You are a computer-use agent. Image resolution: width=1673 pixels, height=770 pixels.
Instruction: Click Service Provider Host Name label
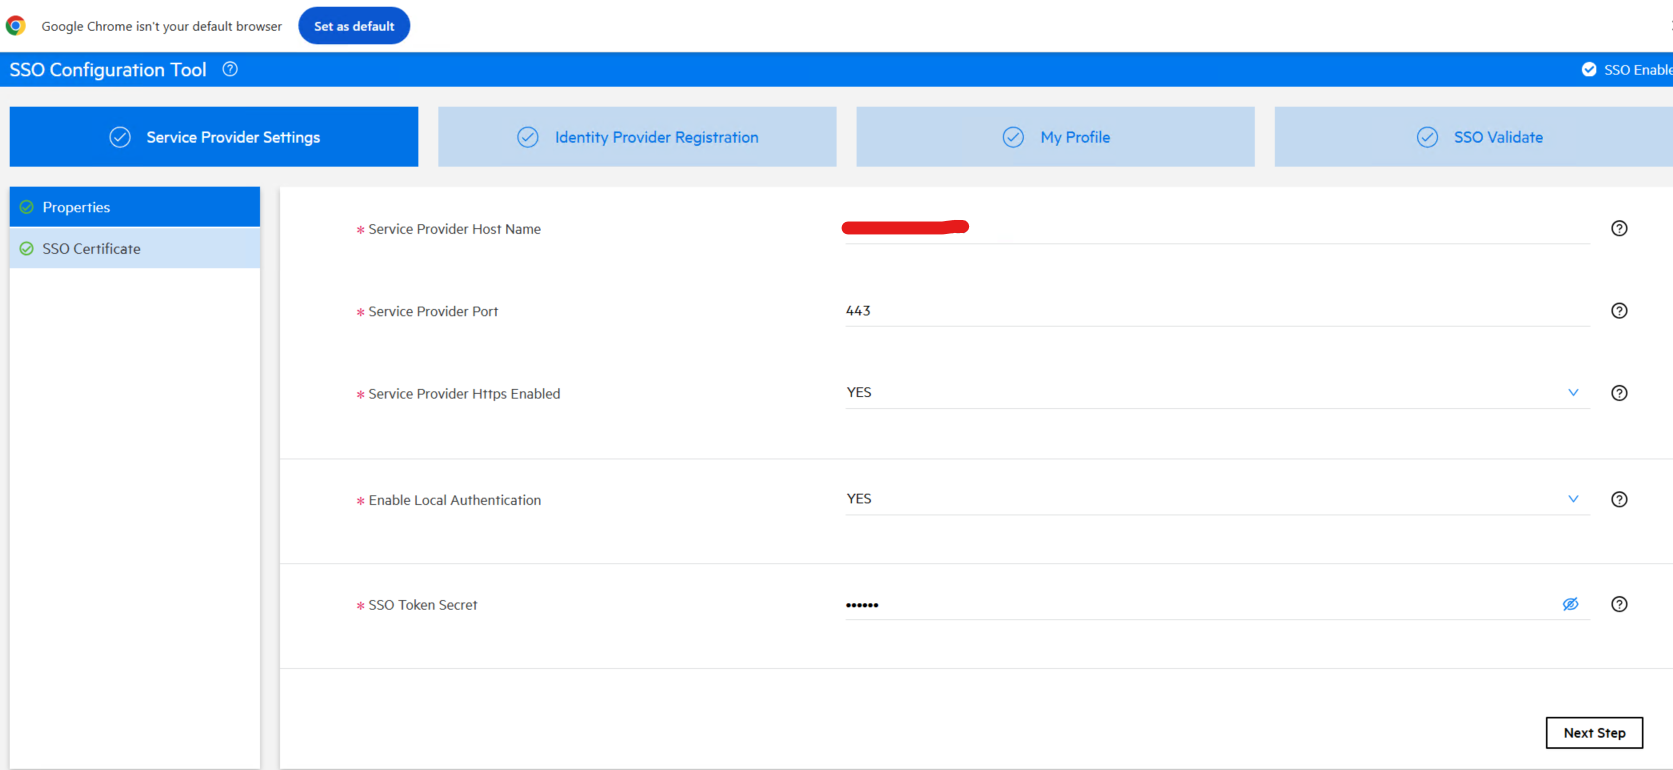[x=454, y=229]
